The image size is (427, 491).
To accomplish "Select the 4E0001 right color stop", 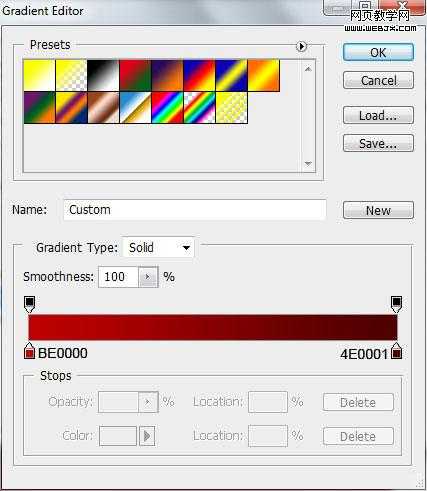I will 396,351.
